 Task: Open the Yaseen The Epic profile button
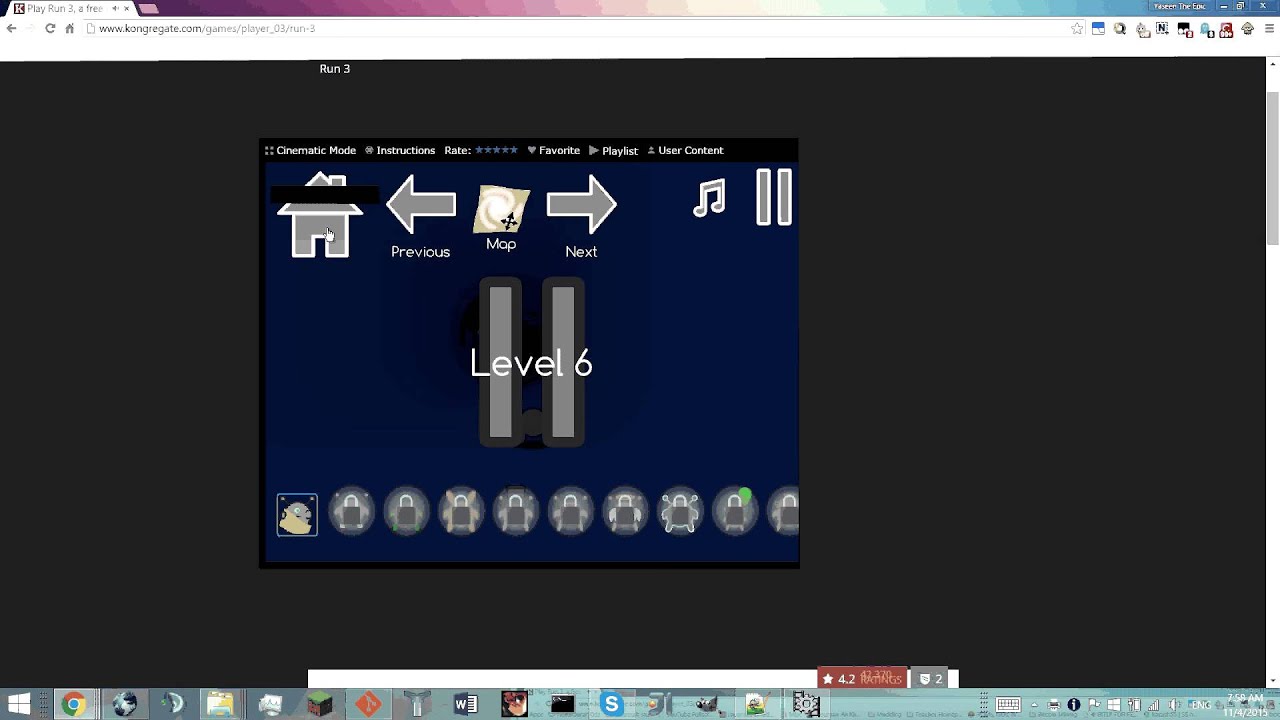(x=1180, y=6)
